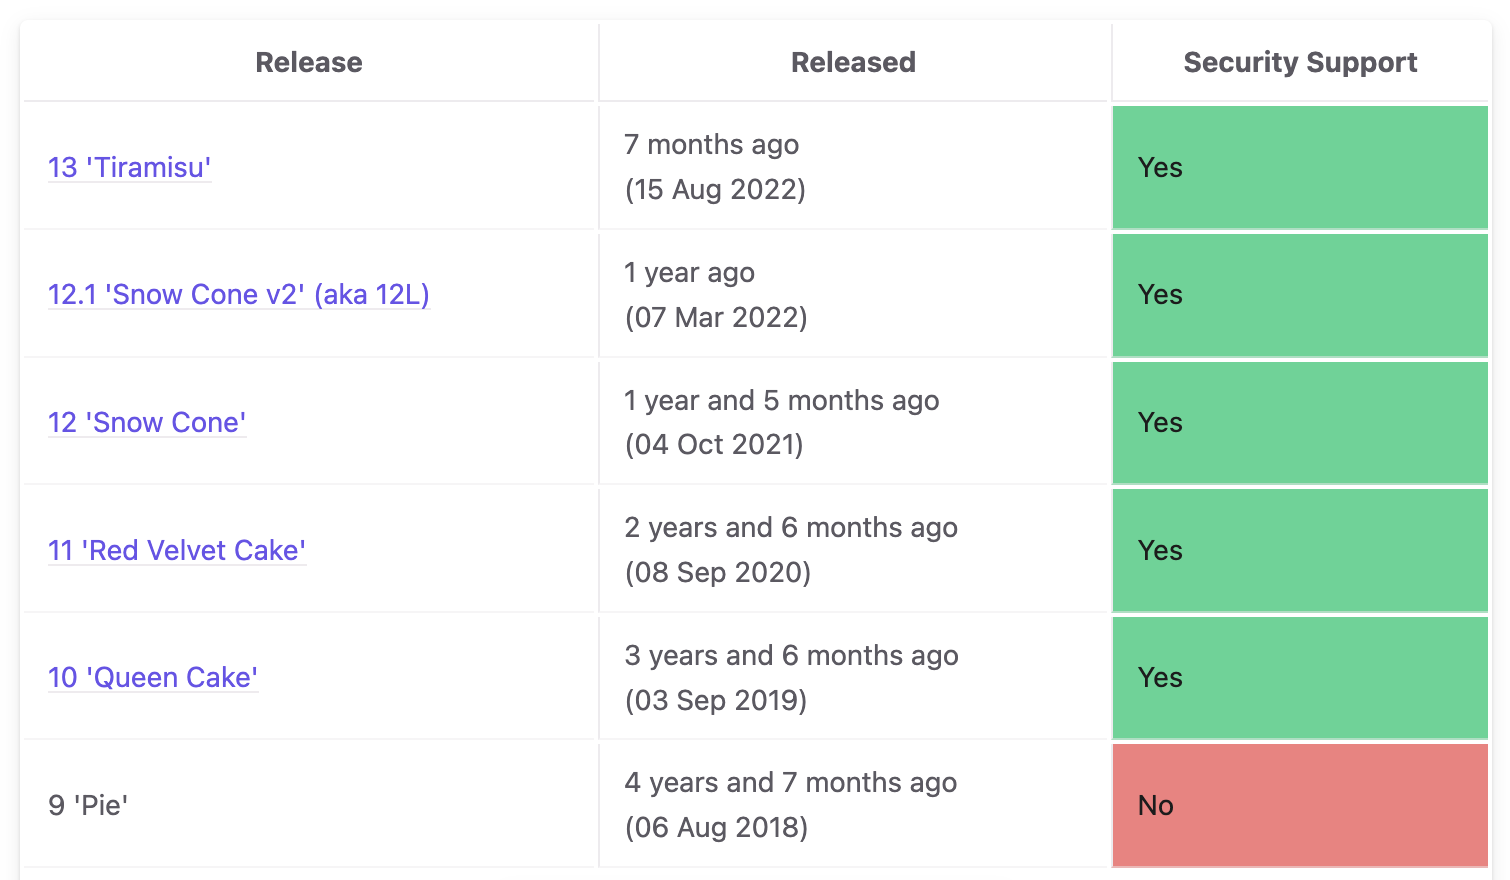Click the Security Support column header

1300,62
